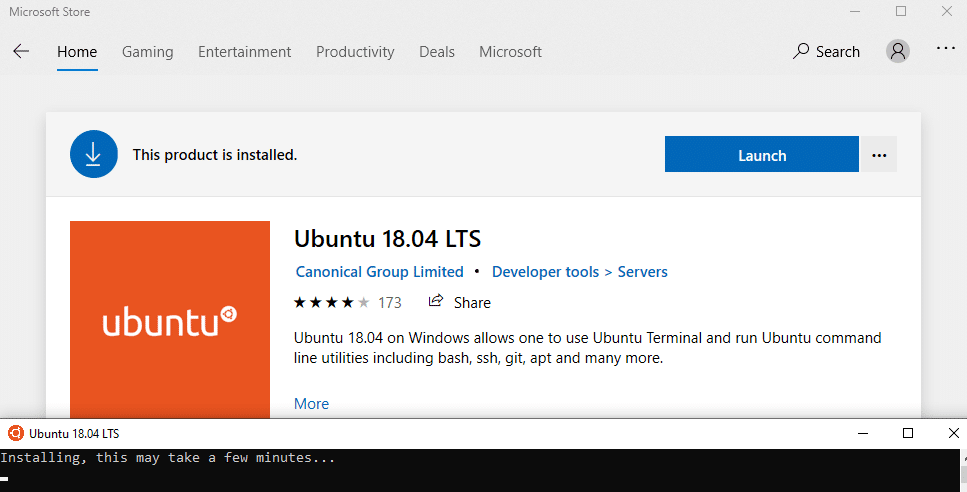Viewport: 967px width, 492px height.
Task: Click the Share label
Action: coord(472,303)
